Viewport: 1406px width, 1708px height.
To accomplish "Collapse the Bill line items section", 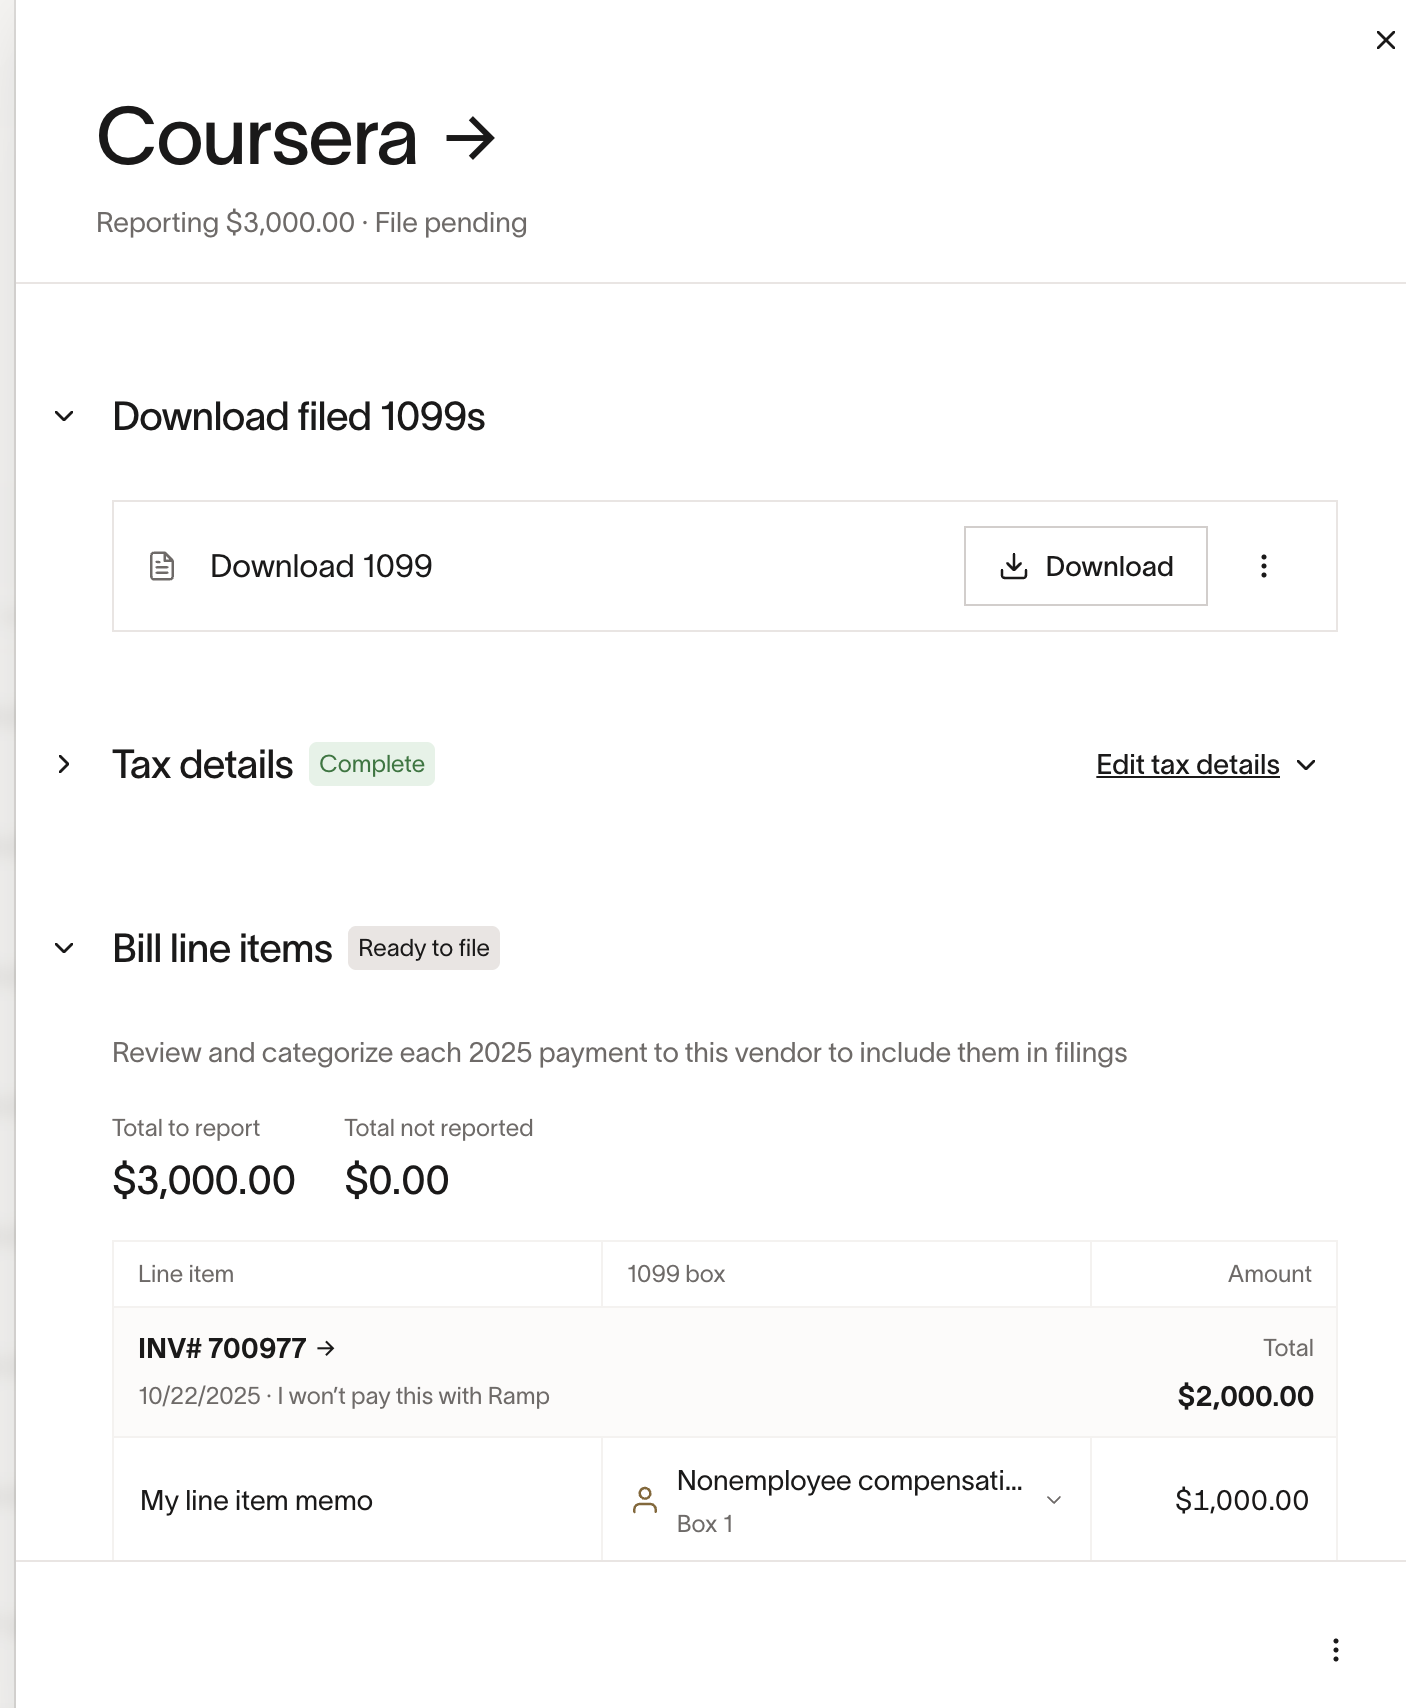I will click(64, 948).
